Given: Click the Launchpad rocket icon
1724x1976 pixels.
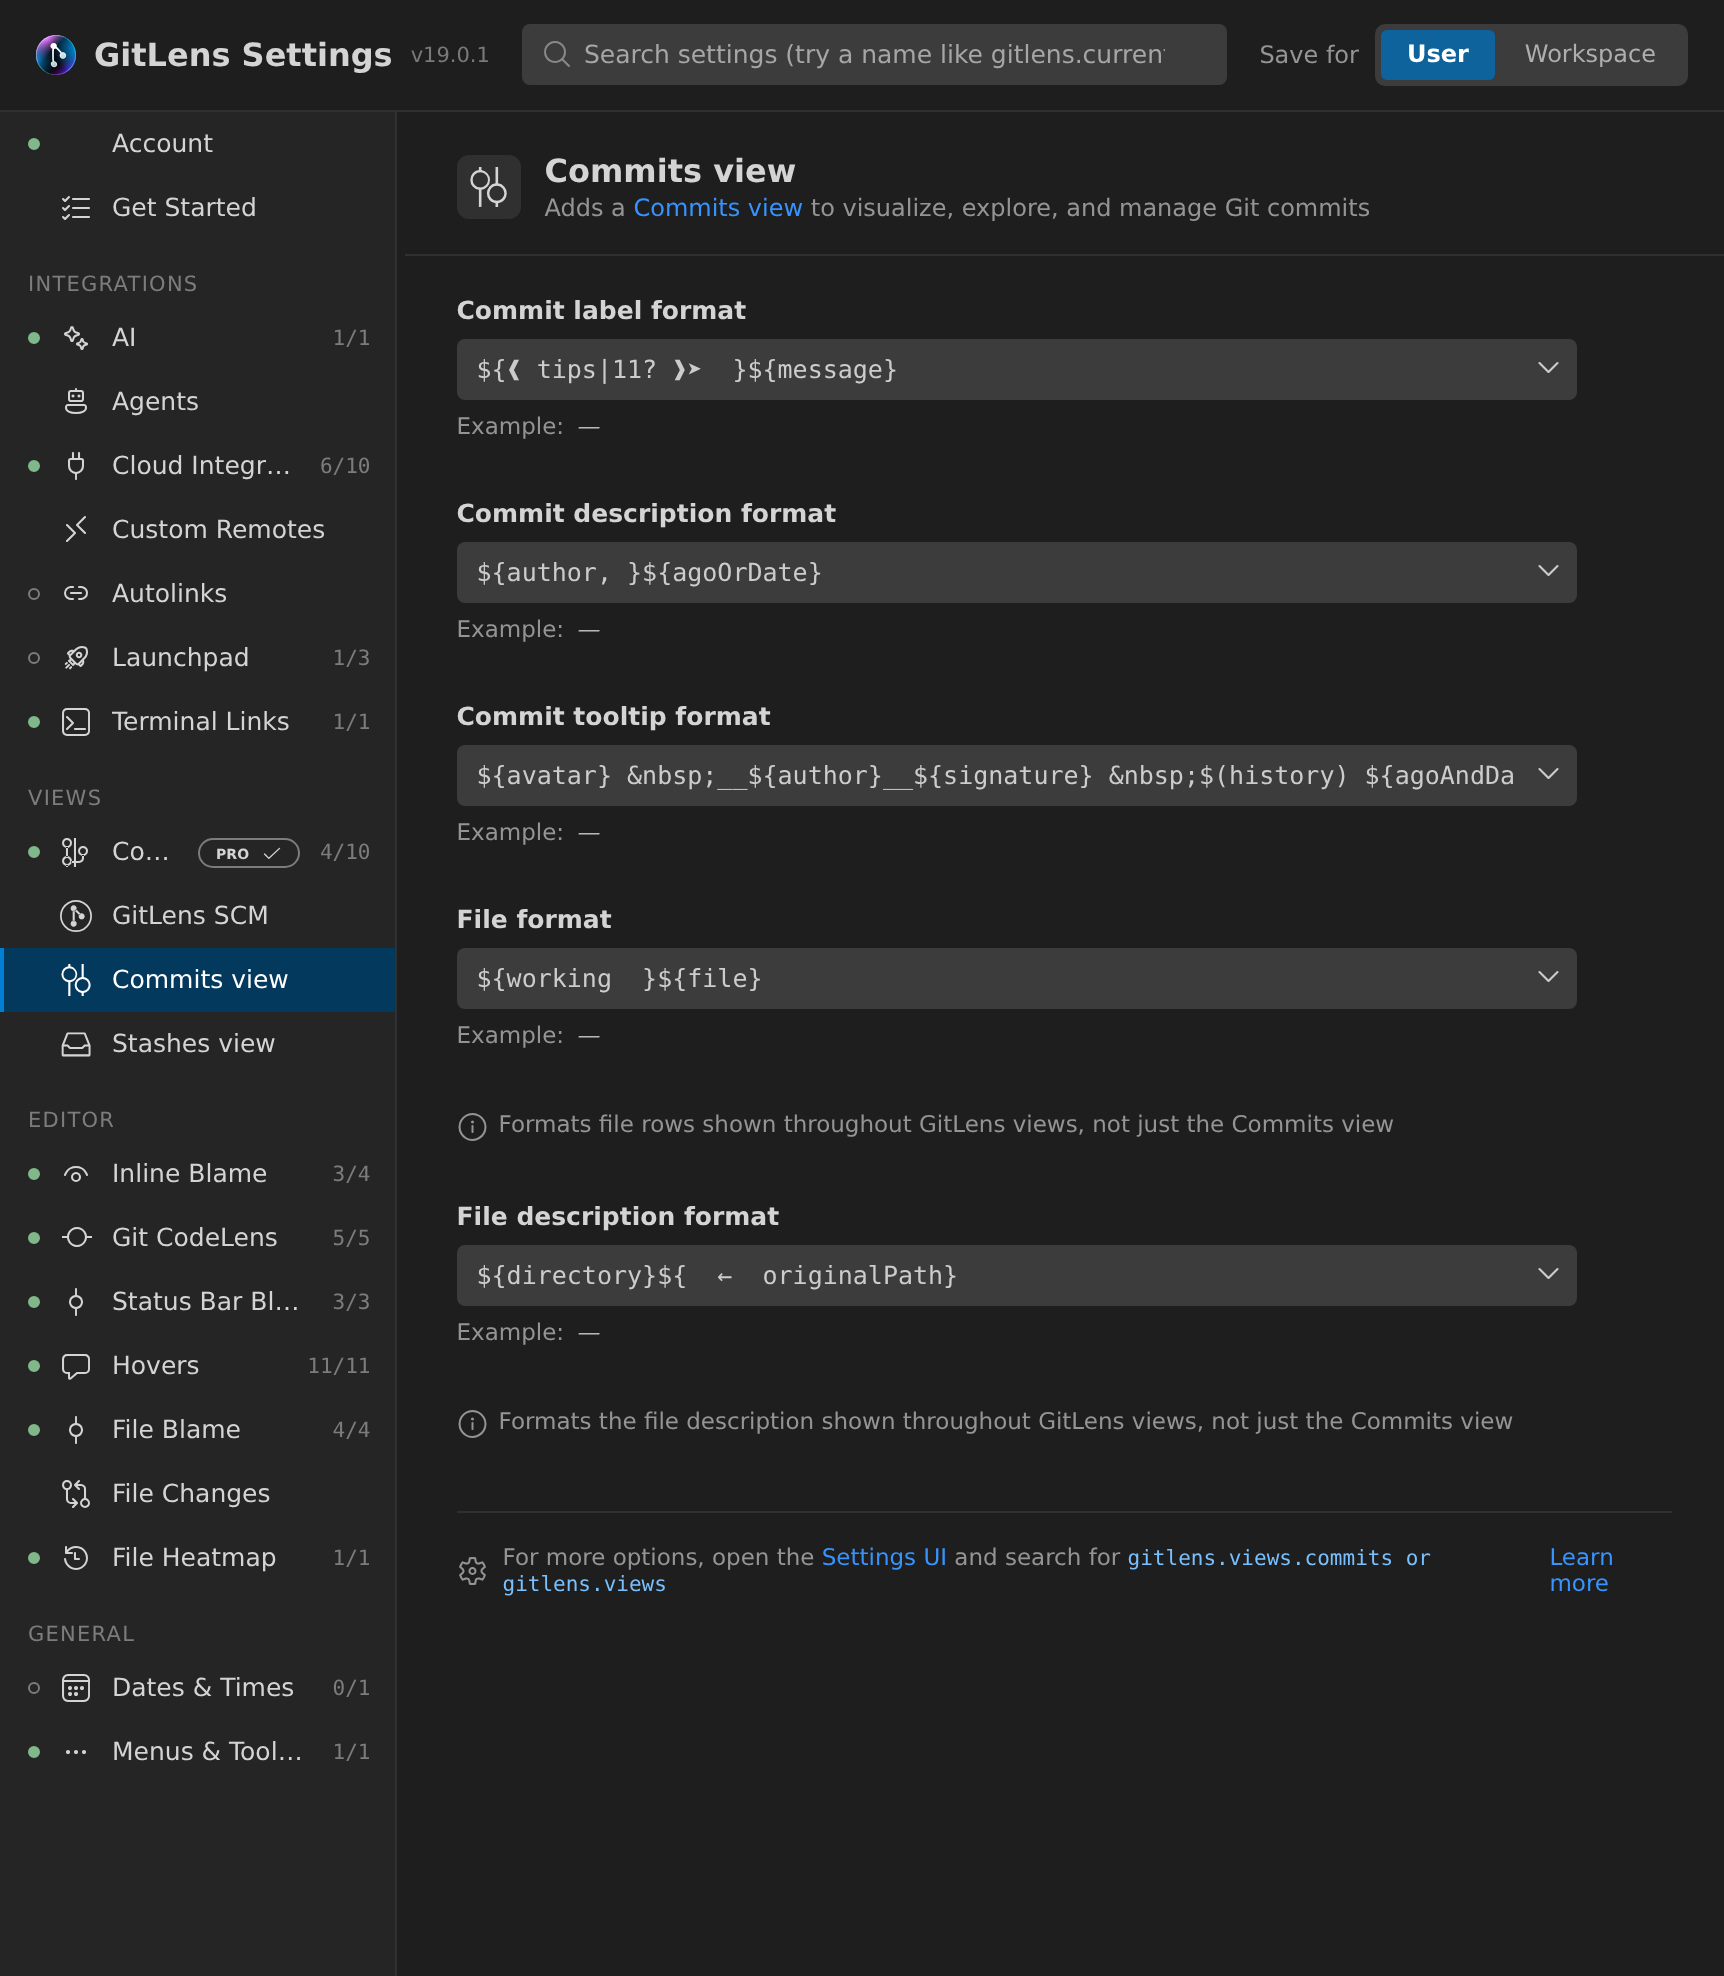Looking at the screenshot, I should [x=76, y=657].
